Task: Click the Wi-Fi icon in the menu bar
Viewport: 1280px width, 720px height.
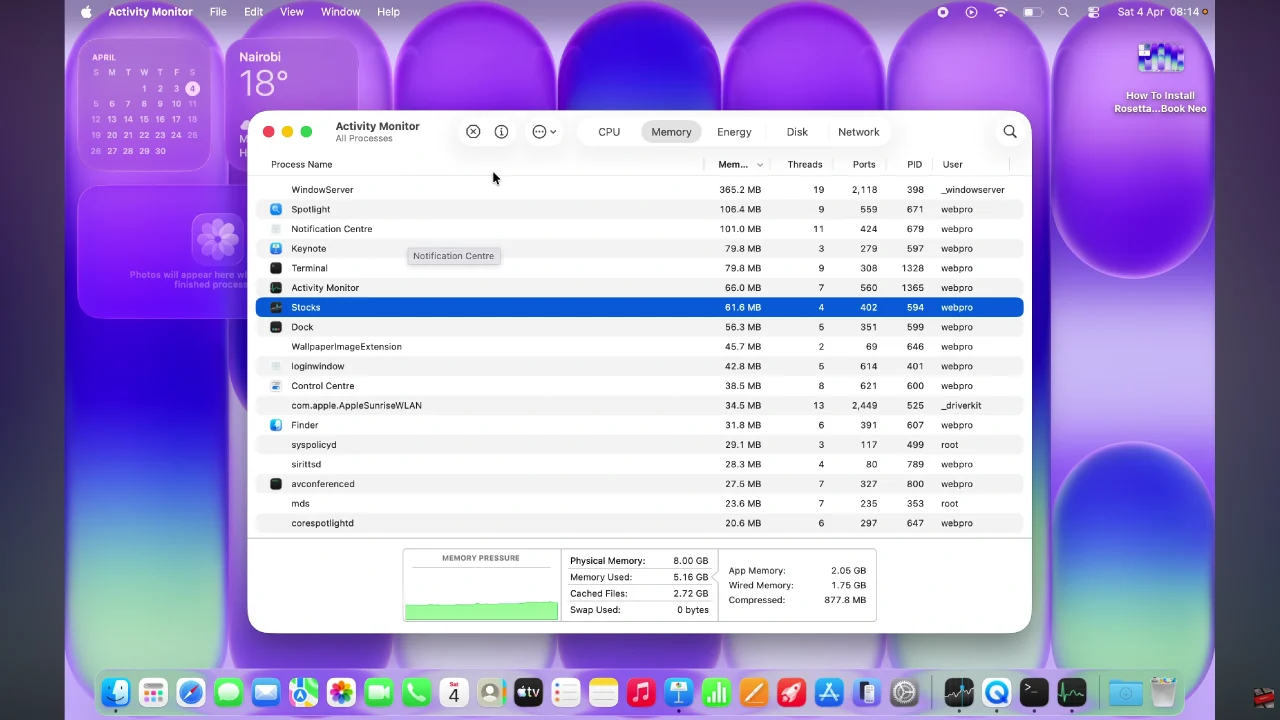Action: coord(1000,12)
